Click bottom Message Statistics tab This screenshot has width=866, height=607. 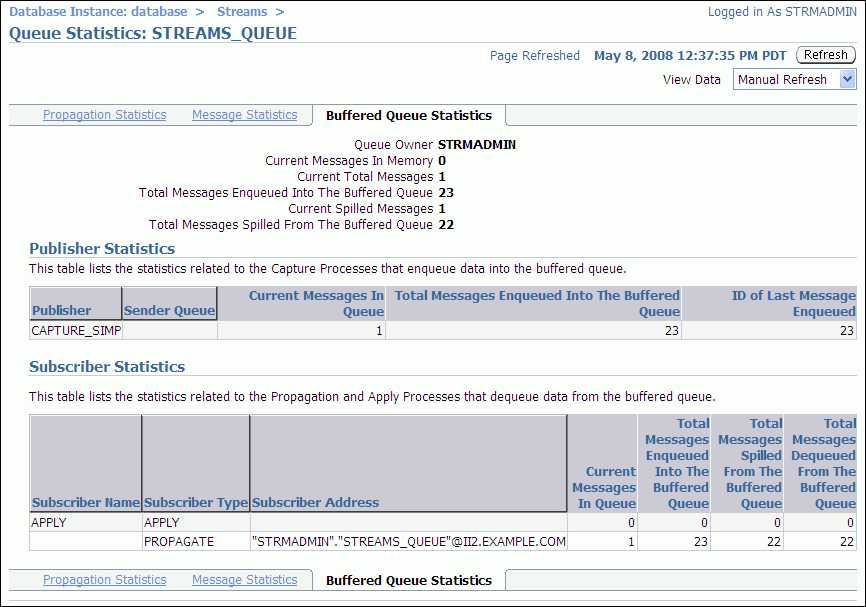[244, 579]
